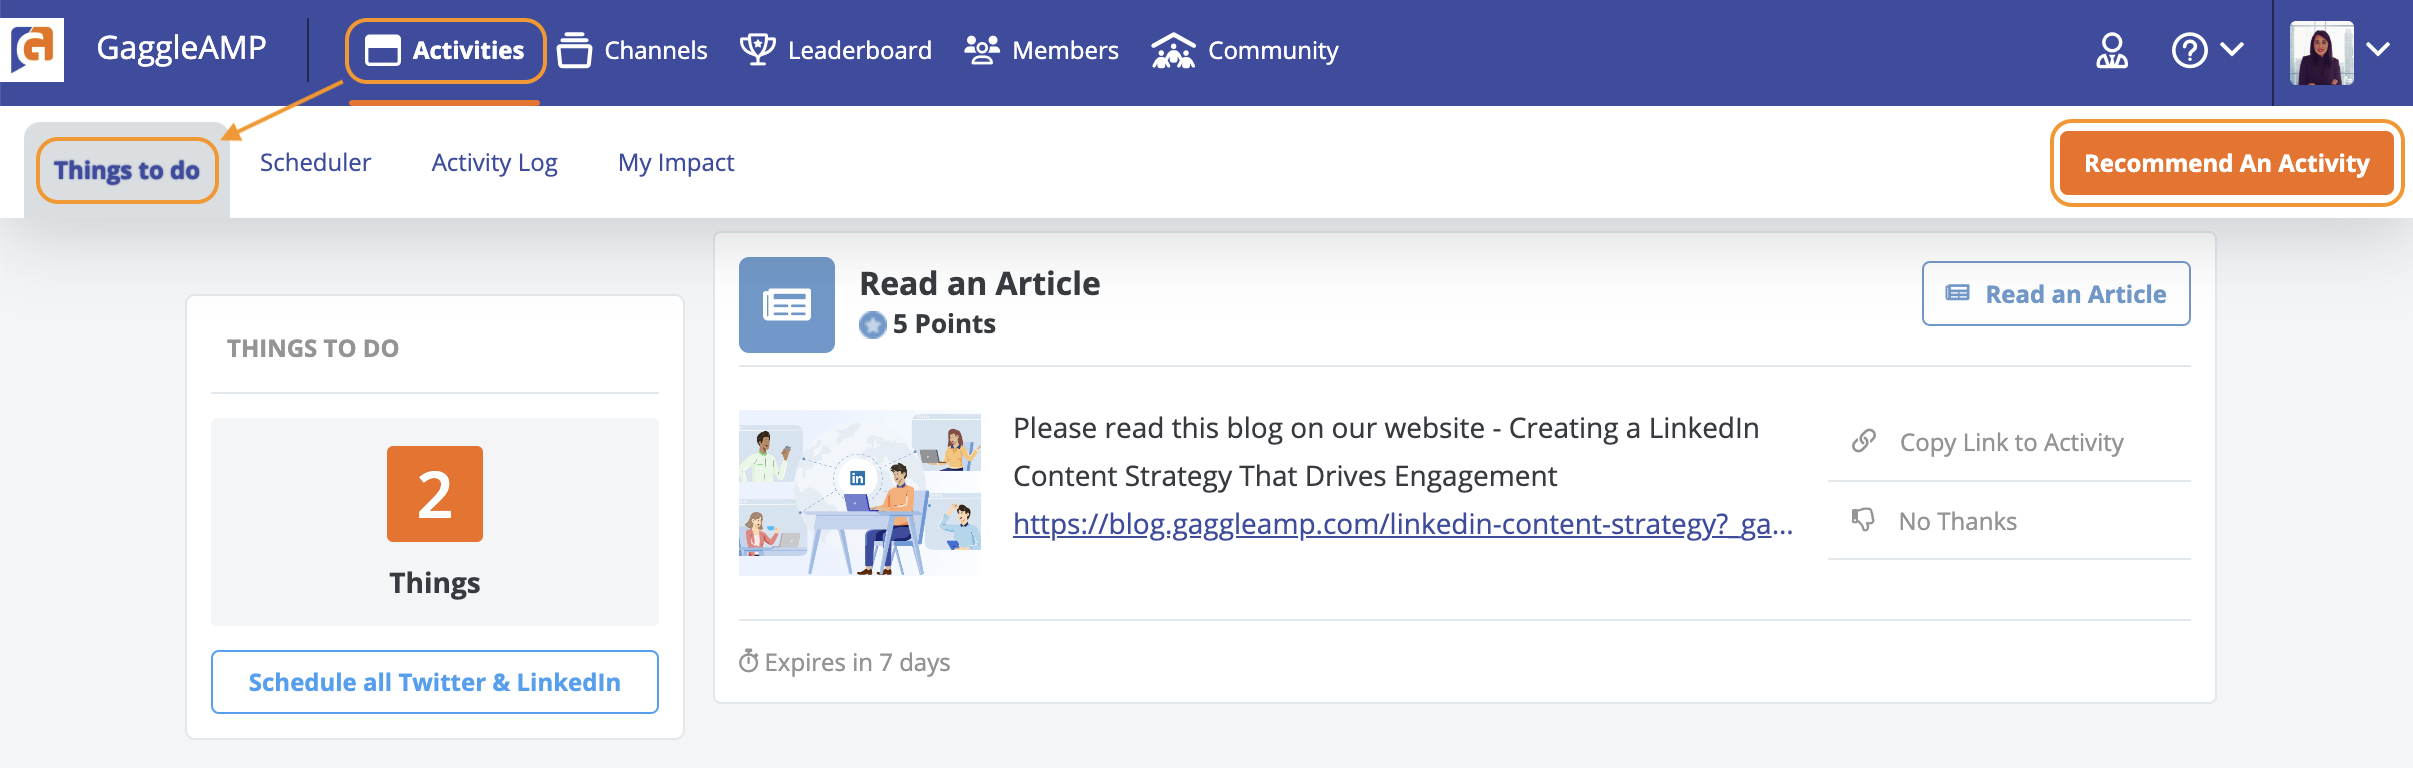Click the user profile photo

point(2321,52)
